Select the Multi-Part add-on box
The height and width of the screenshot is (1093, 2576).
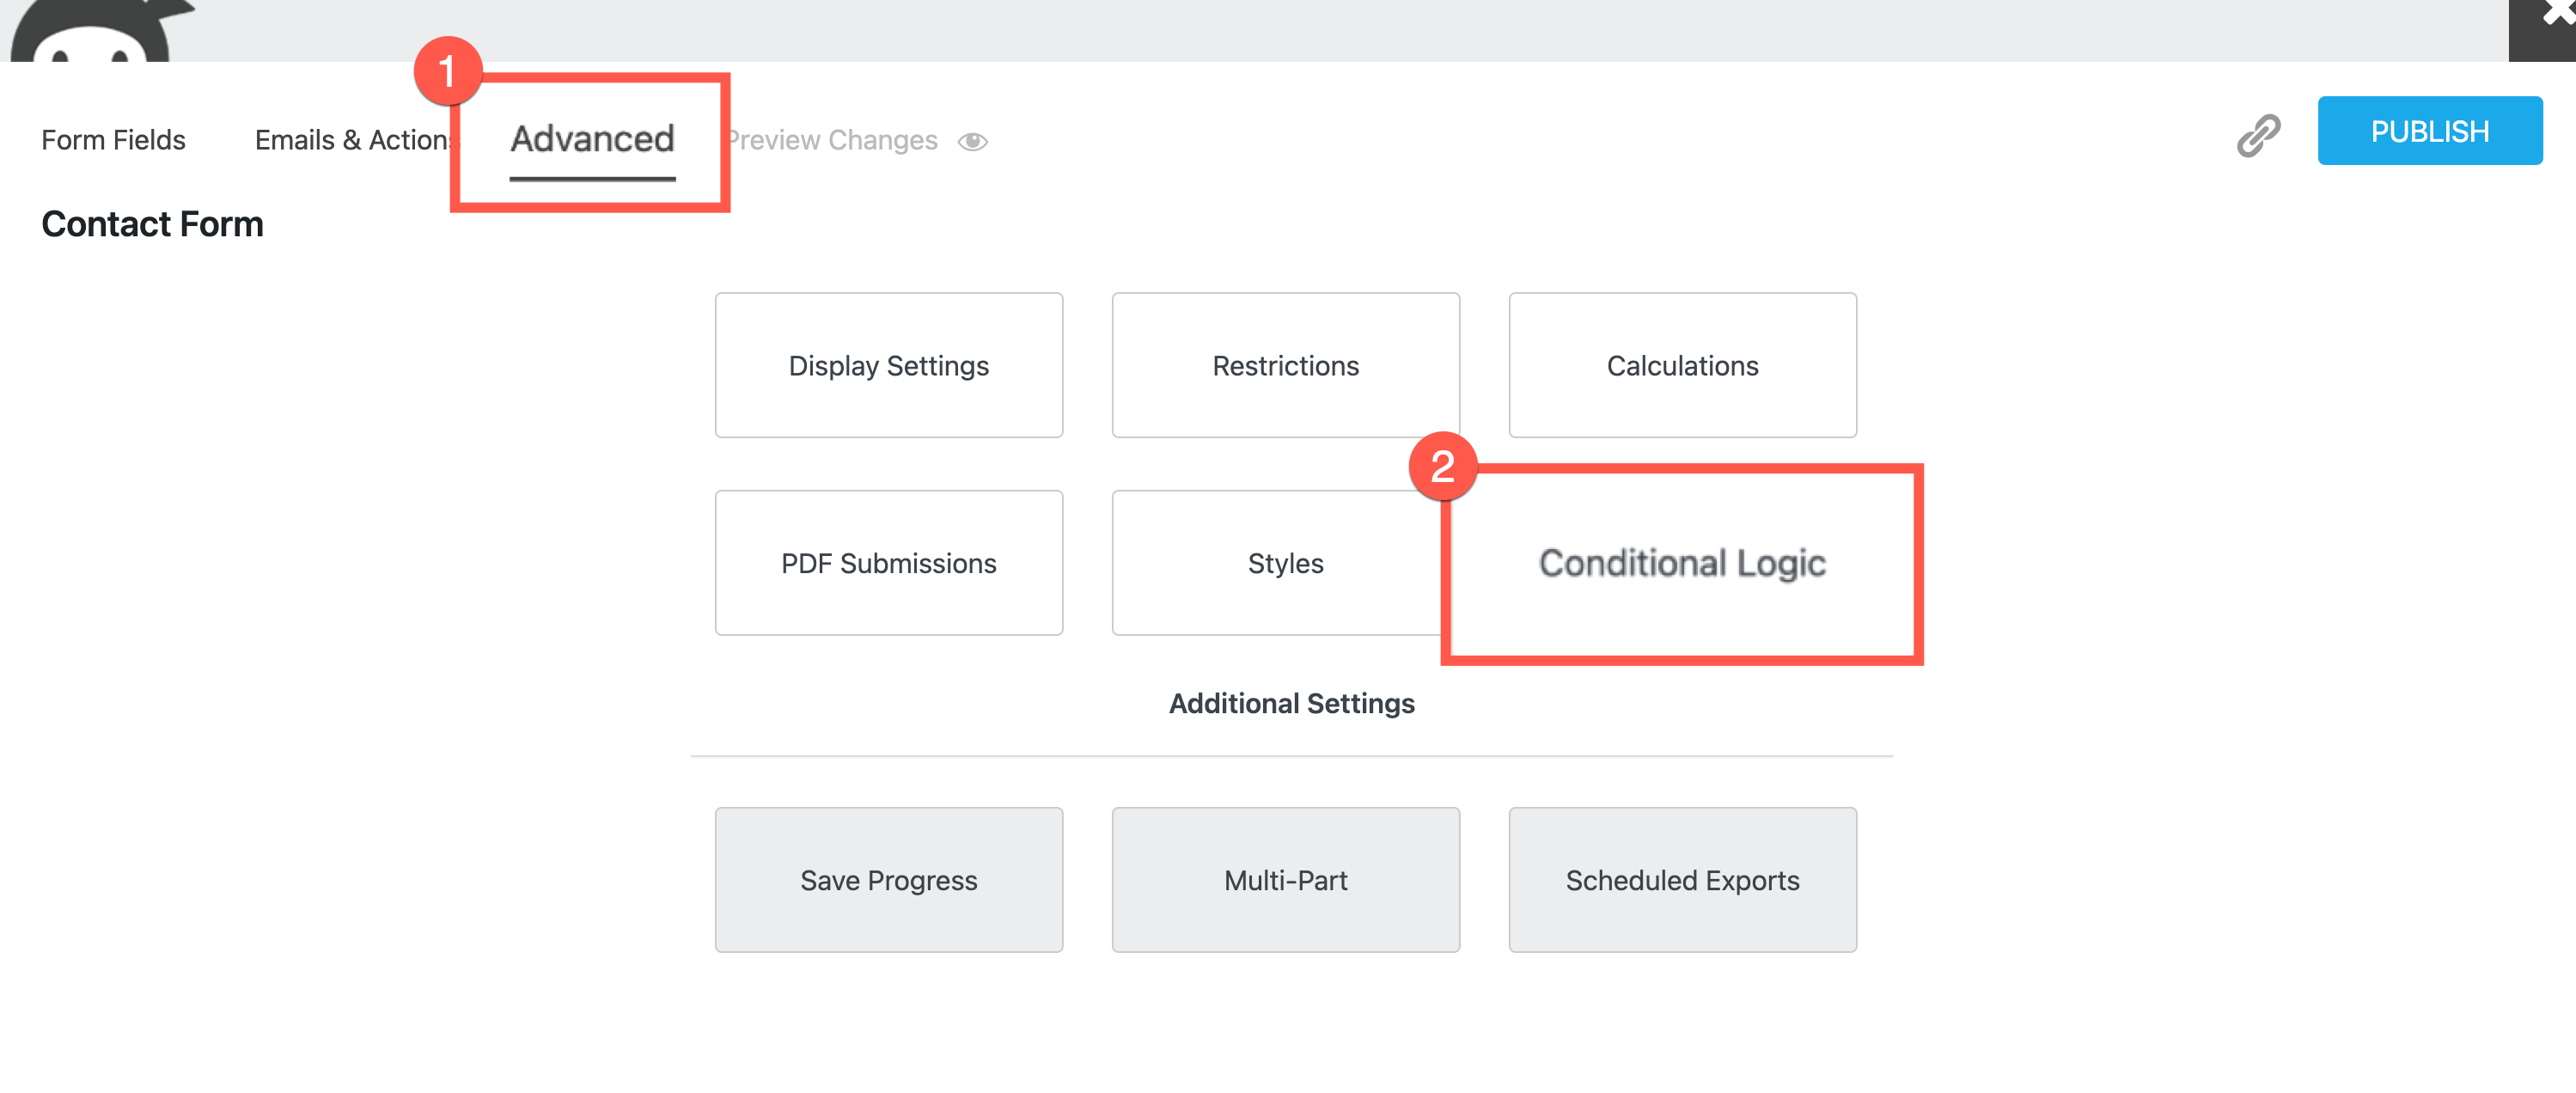1285,880
